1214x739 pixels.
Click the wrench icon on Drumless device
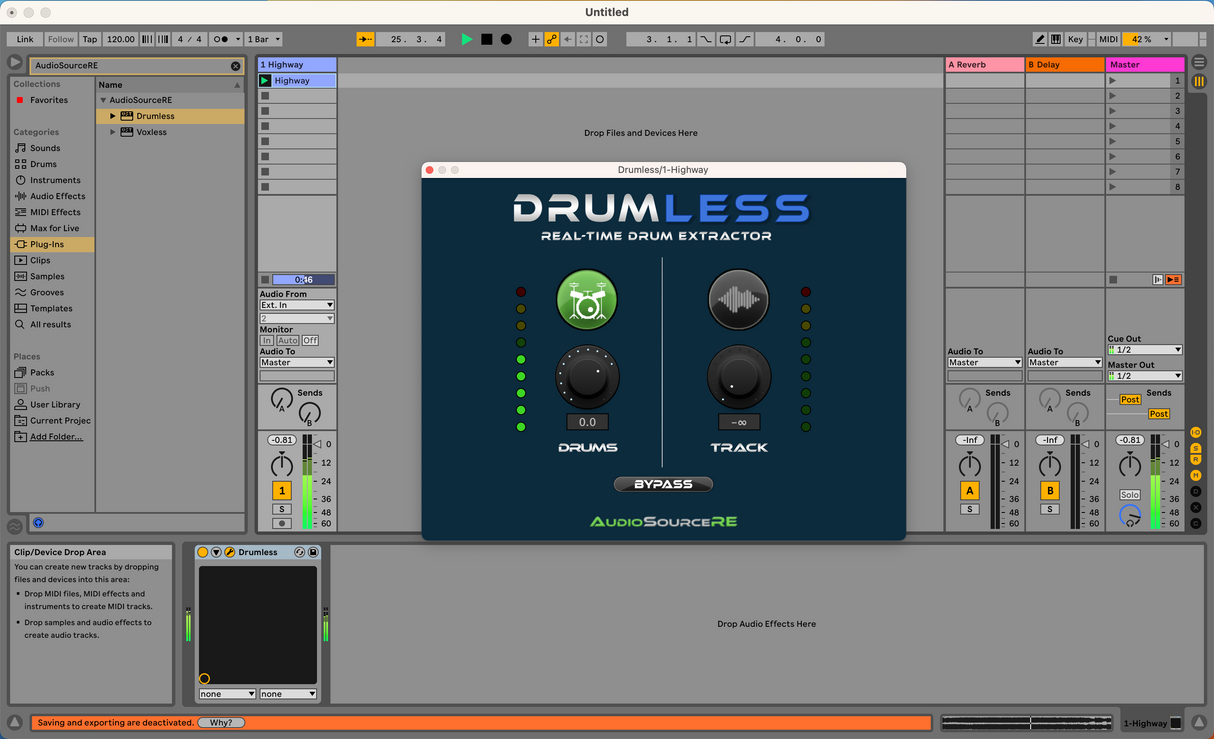tap(230, 552)
